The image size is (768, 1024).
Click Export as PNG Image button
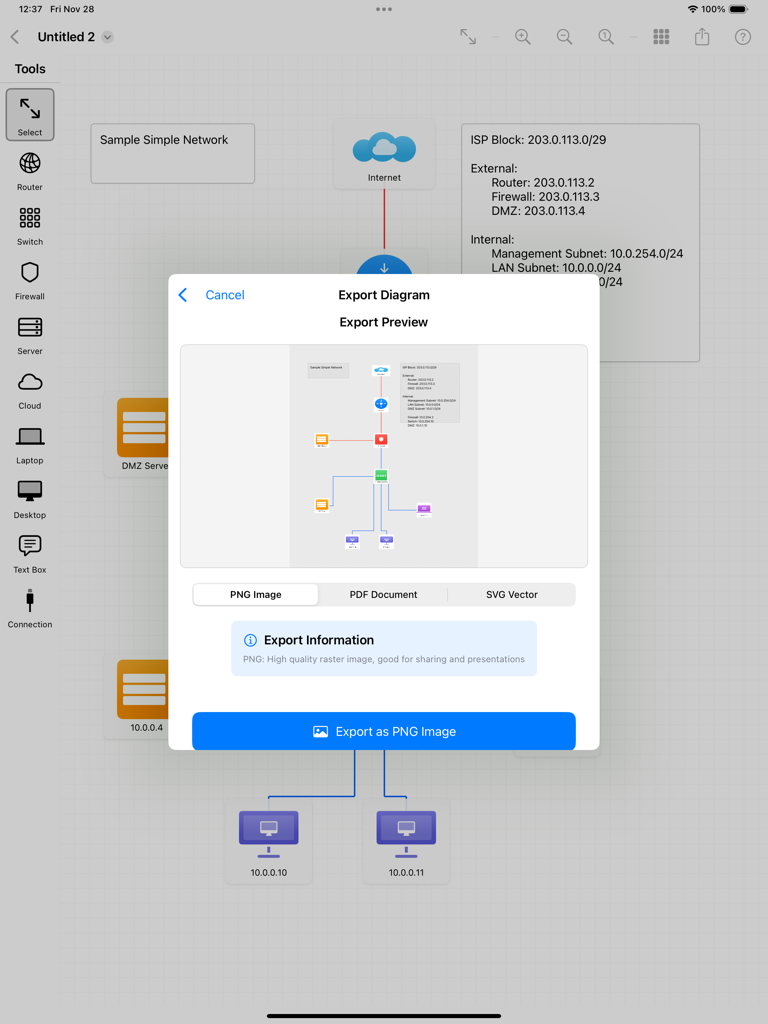click(384, 731)
